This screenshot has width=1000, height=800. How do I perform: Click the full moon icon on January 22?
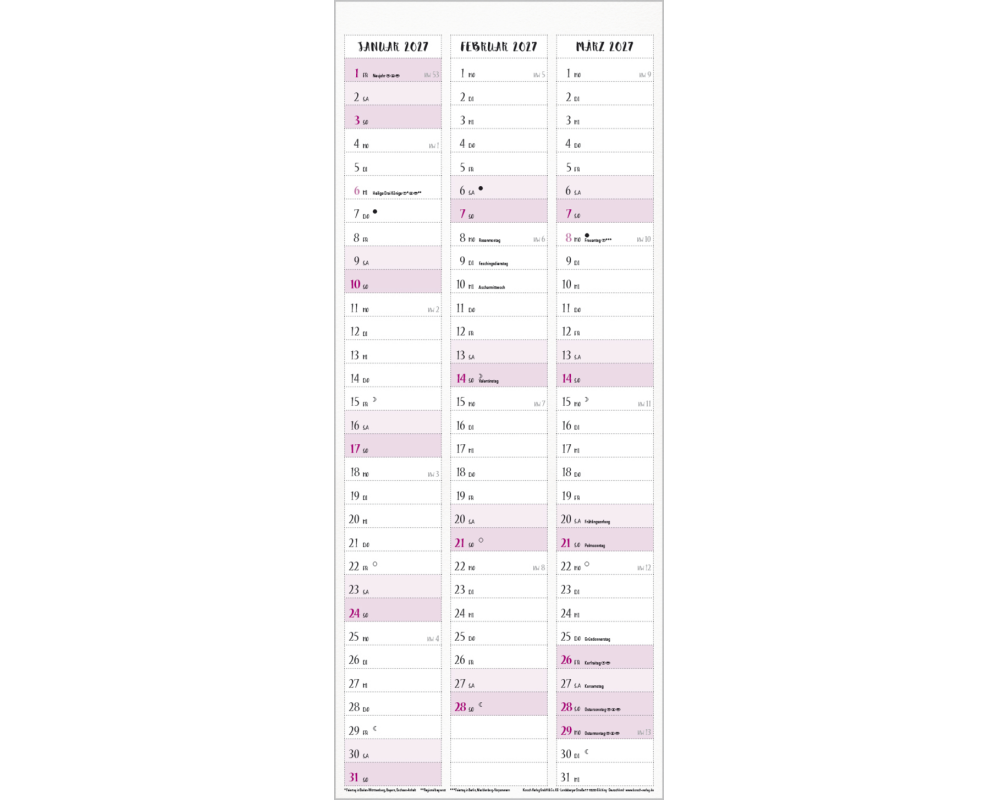[375, 564]
